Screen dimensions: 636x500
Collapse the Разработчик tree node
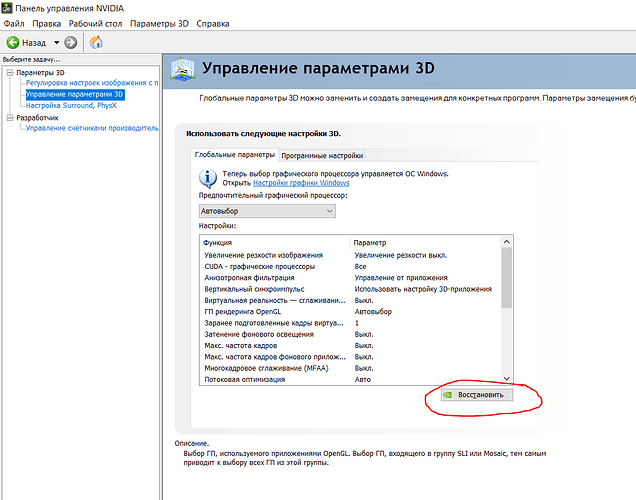coord(10,118)
